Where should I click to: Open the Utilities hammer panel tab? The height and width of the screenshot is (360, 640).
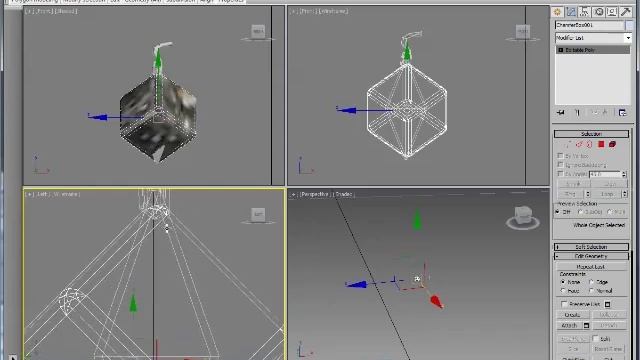coord(625,12)
